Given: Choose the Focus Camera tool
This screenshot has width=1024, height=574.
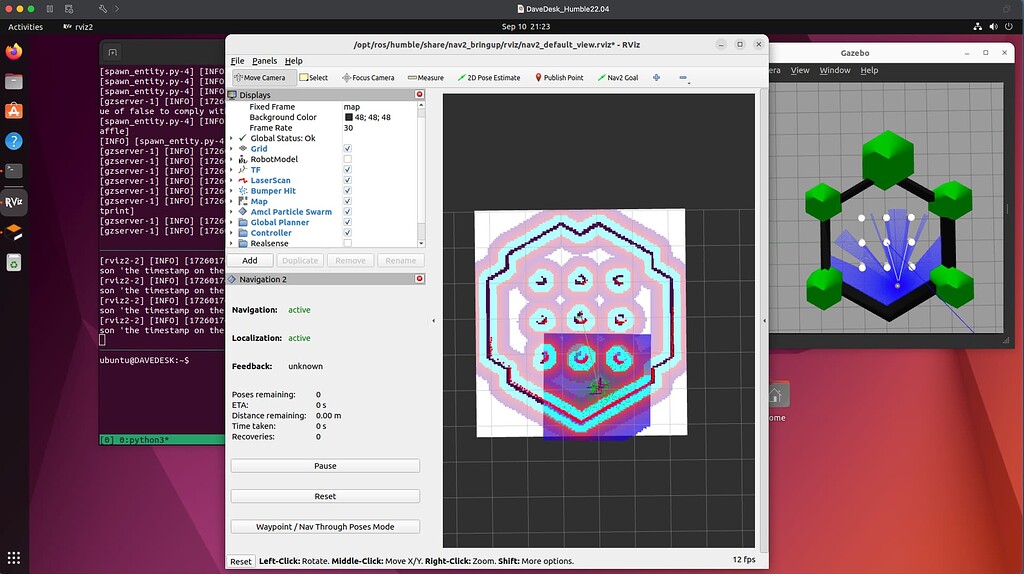Looking at the screenshot, I should [368, 78].
